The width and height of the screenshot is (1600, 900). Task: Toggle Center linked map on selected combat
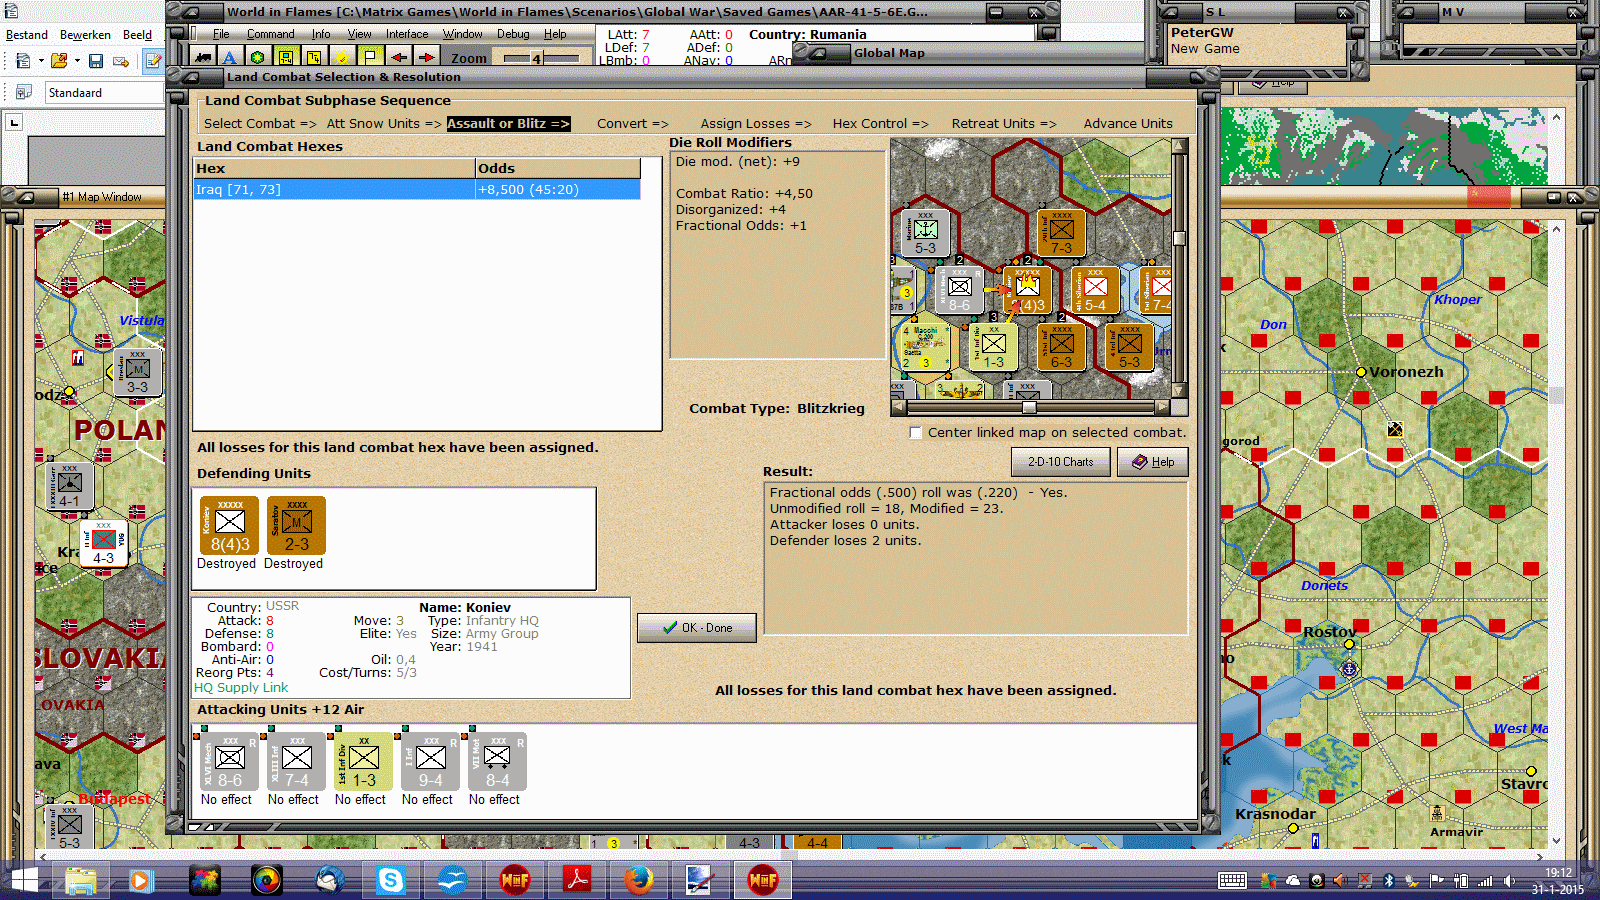click(x=916, y=433)
